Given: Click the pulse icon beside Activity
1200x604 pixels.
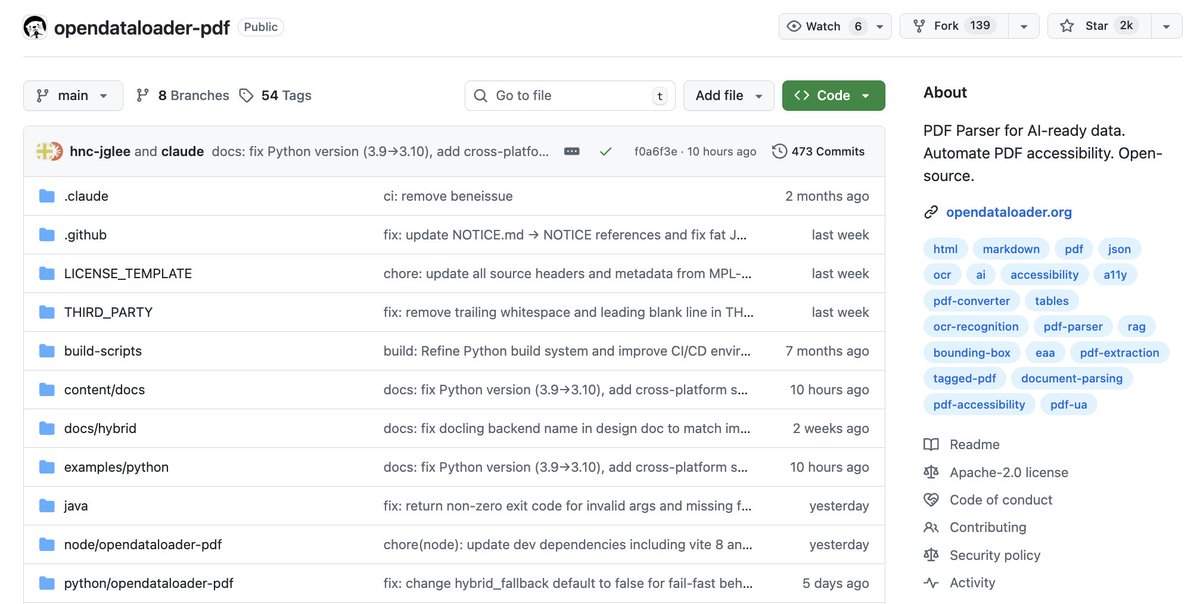Looking at the screenshot, I should tap(931, 583).
